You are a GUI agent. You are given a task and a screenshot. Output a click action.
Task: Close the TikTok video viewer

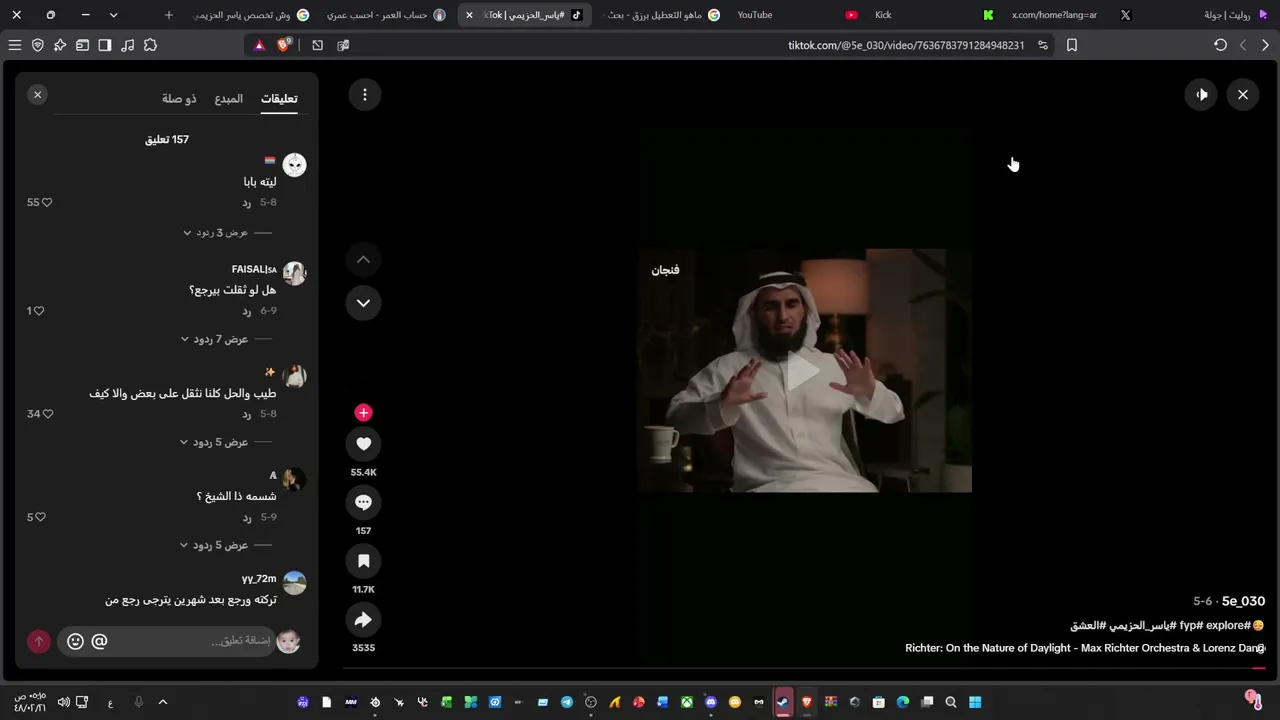click(x=1243, y=94)
